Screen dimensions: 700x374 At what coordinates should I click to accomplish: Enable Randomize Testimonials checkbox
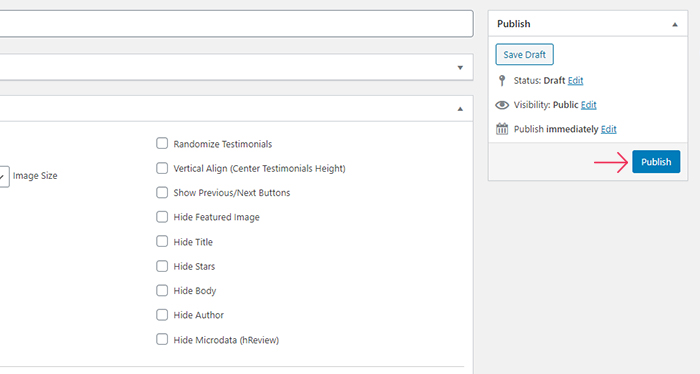coord(162,143)
